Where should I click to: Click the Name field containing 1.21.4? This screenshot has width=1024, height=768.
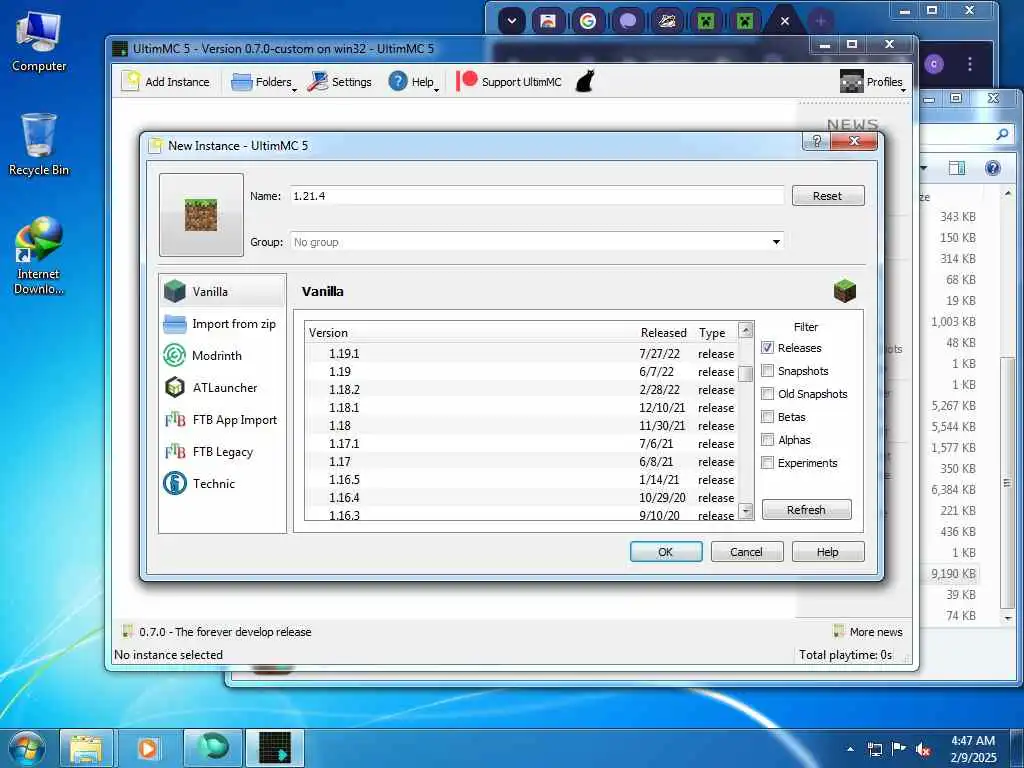537,196
